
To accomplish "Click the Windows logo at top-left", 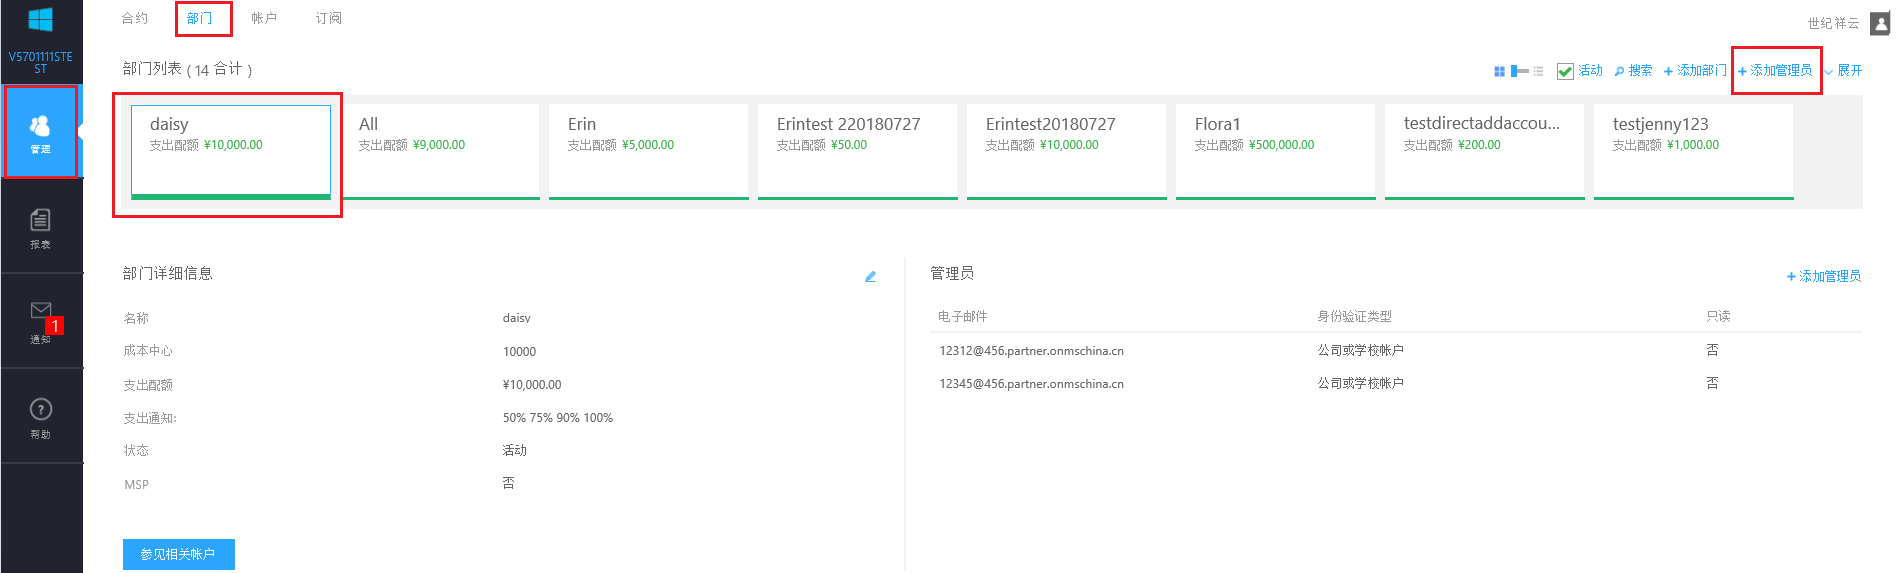I will (40, 20).
